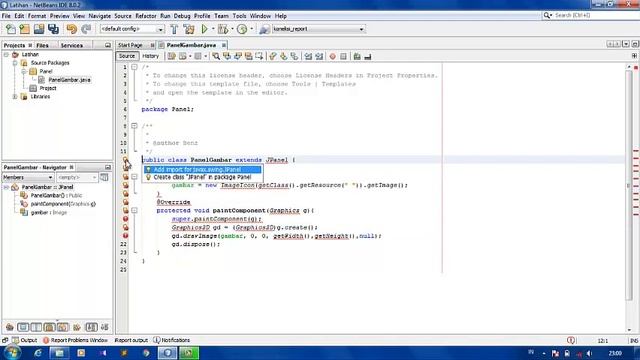This screenshot has height=360, width=640.
Task: Click the Redo arrow icon
Action: [x=86, y=29]
